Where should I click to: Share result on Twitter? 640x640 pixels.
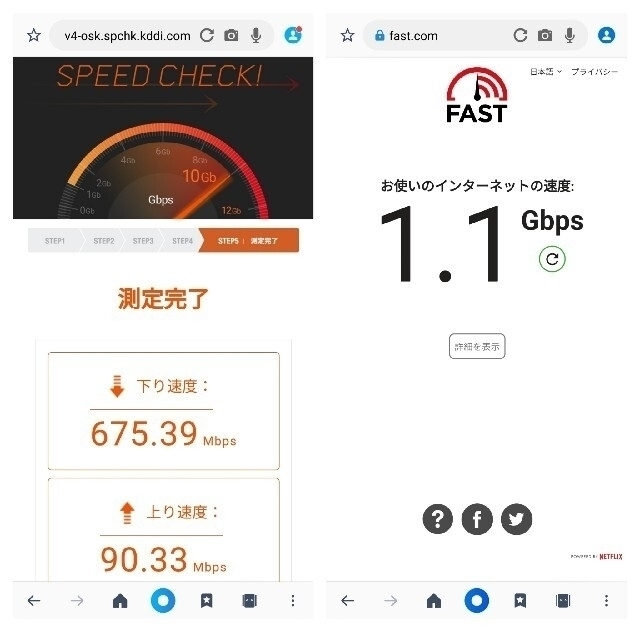click(x=516, y=519)
